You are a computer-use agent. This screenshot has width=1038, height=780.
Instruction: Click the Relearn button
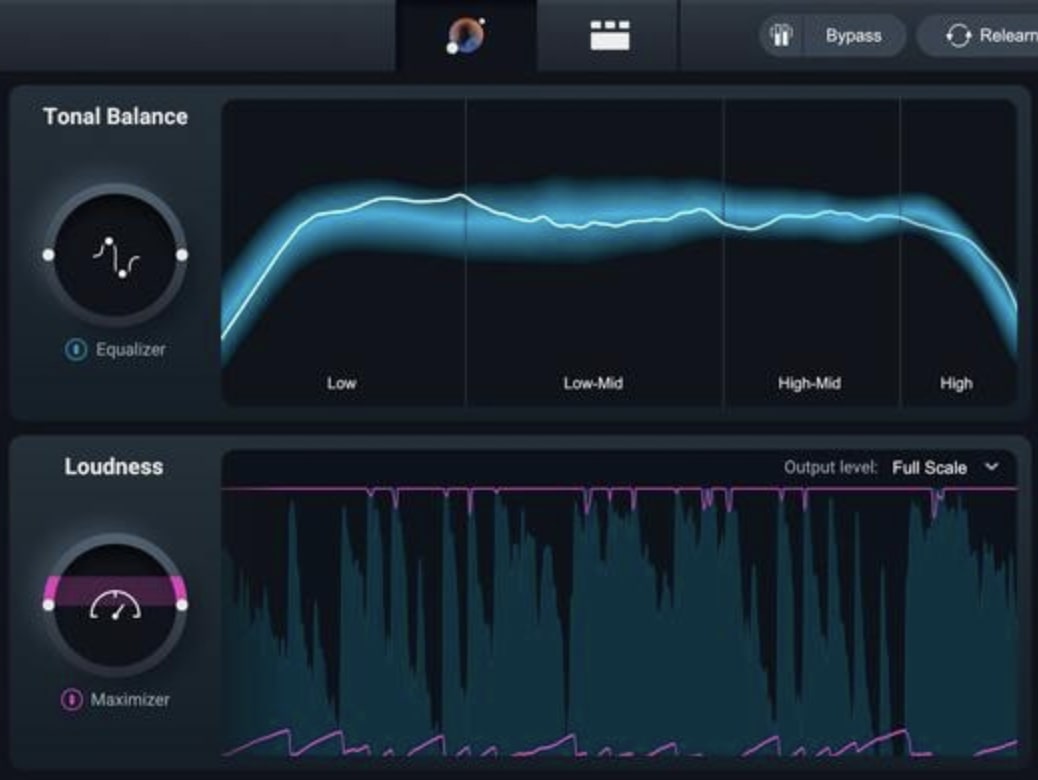[x=978, y=36]
